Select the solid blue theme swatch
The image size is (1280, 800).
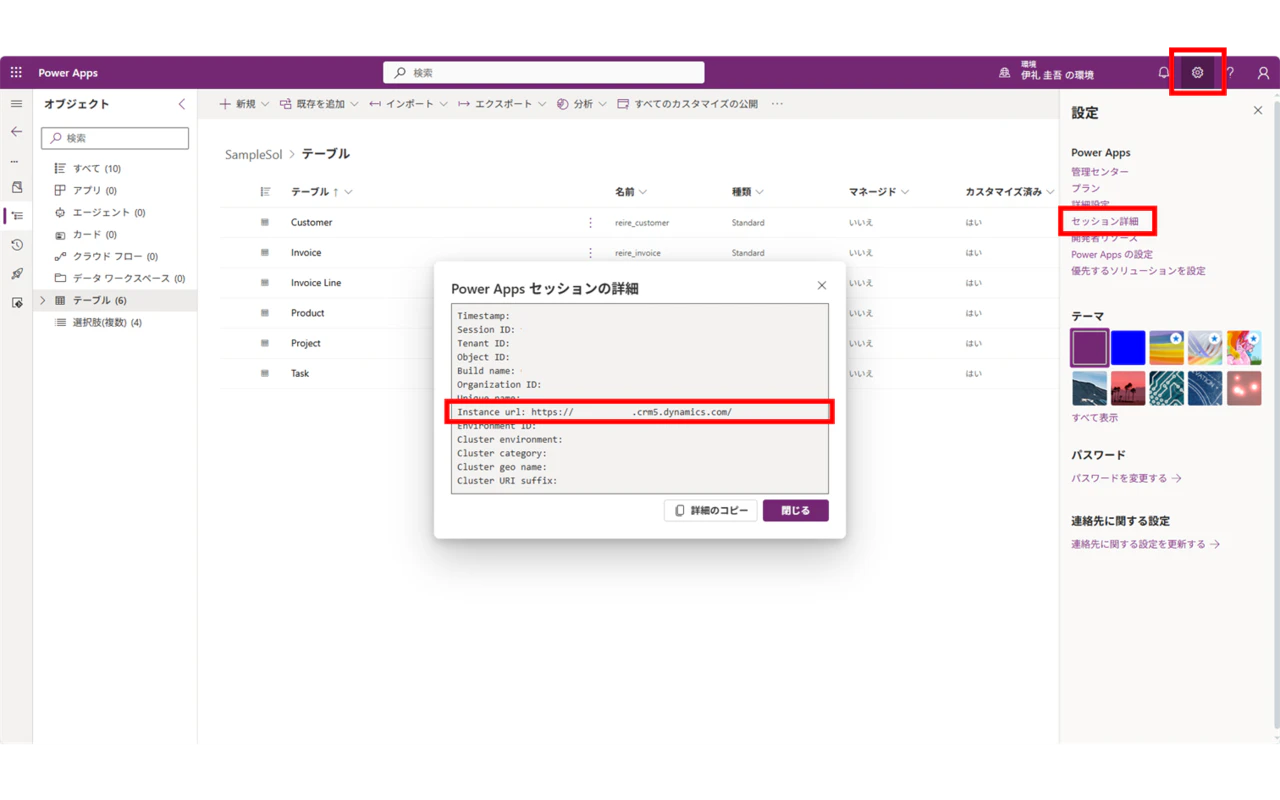click(x=1128, y=348)
